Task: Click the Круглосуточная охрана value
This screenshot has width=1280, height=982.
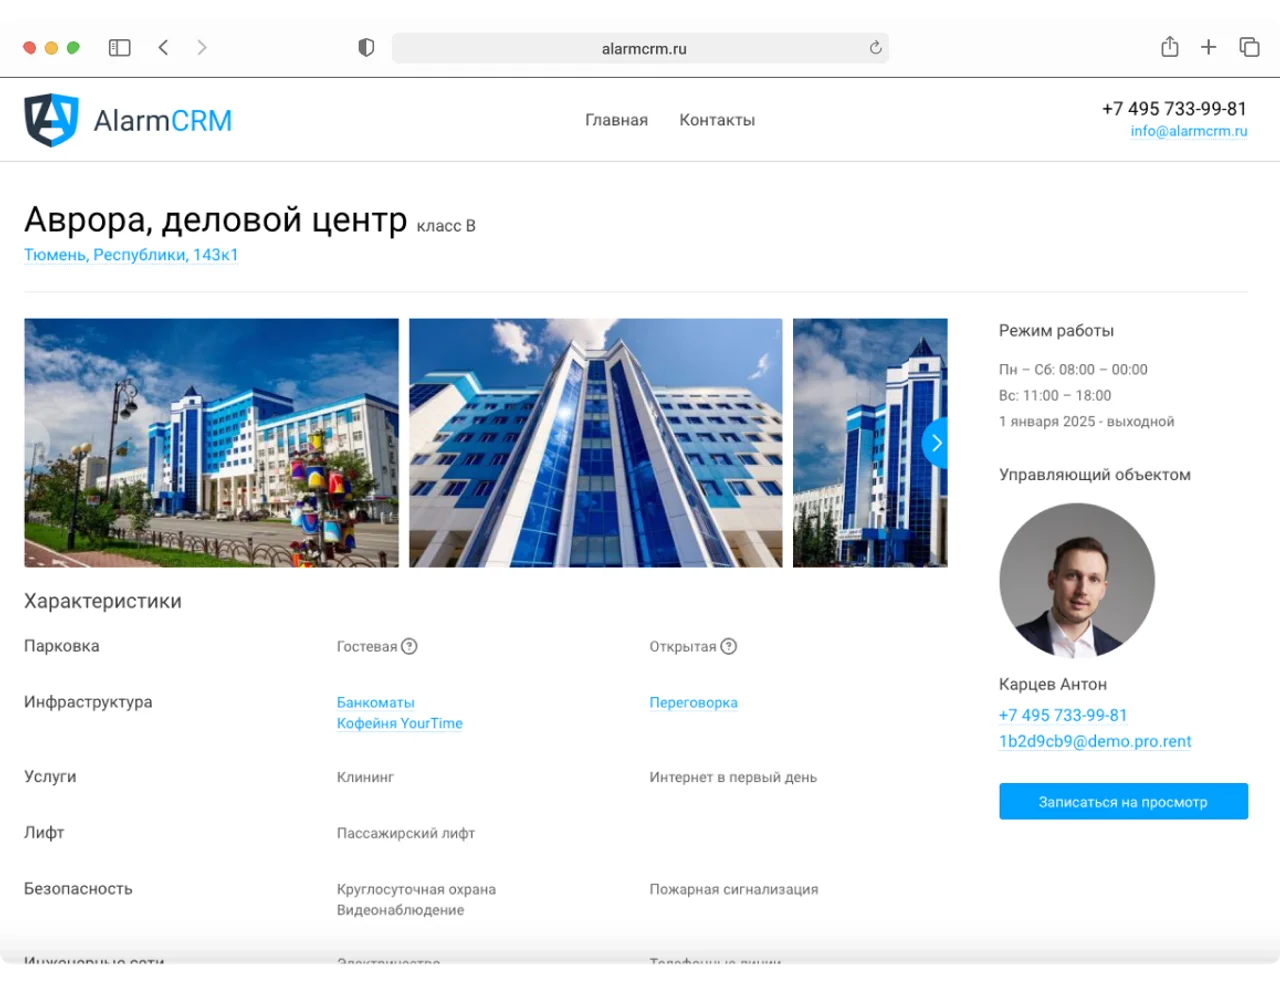Action: [416, 889]
